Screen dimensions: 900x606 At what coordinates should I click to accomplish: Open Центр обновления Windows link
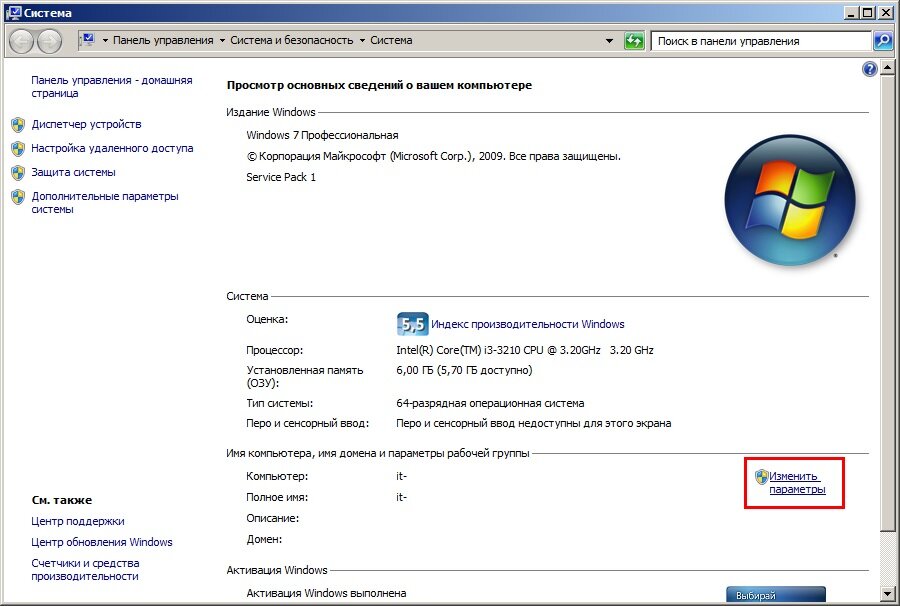(102, 542)
